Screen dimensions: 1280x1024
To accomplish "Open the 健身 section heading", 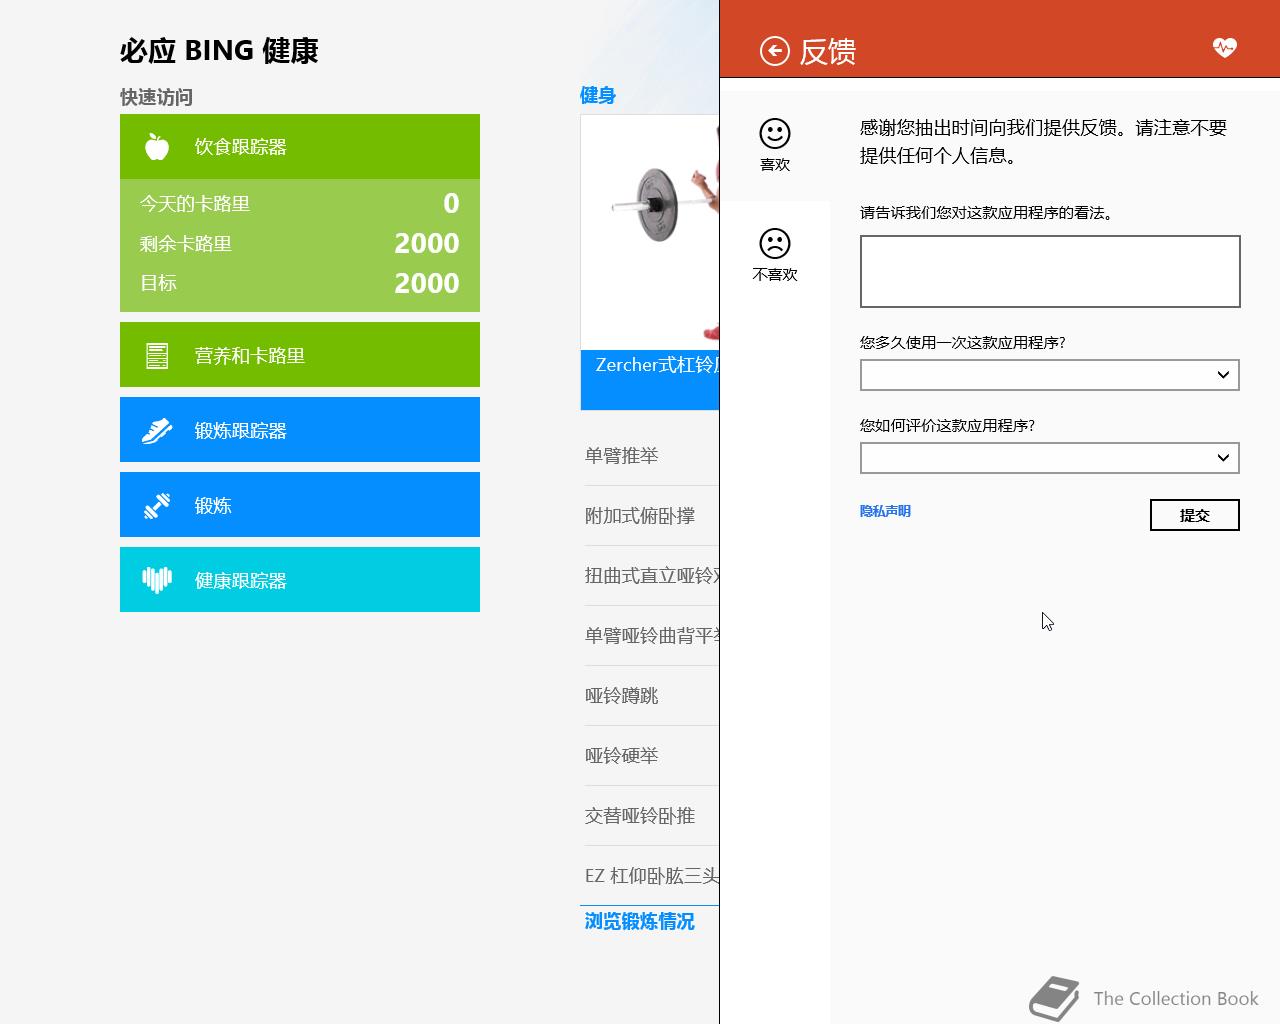I will pyautogui.click(x=598, y=95).
